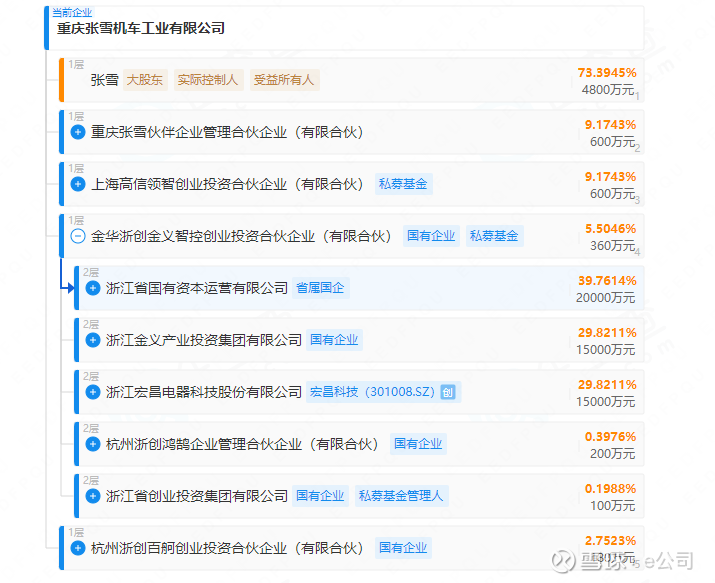Click 国有企业 tag on 杭州浙创百舸 row
This screenshot has height=583, width=715.
click(x=403, y=548)
